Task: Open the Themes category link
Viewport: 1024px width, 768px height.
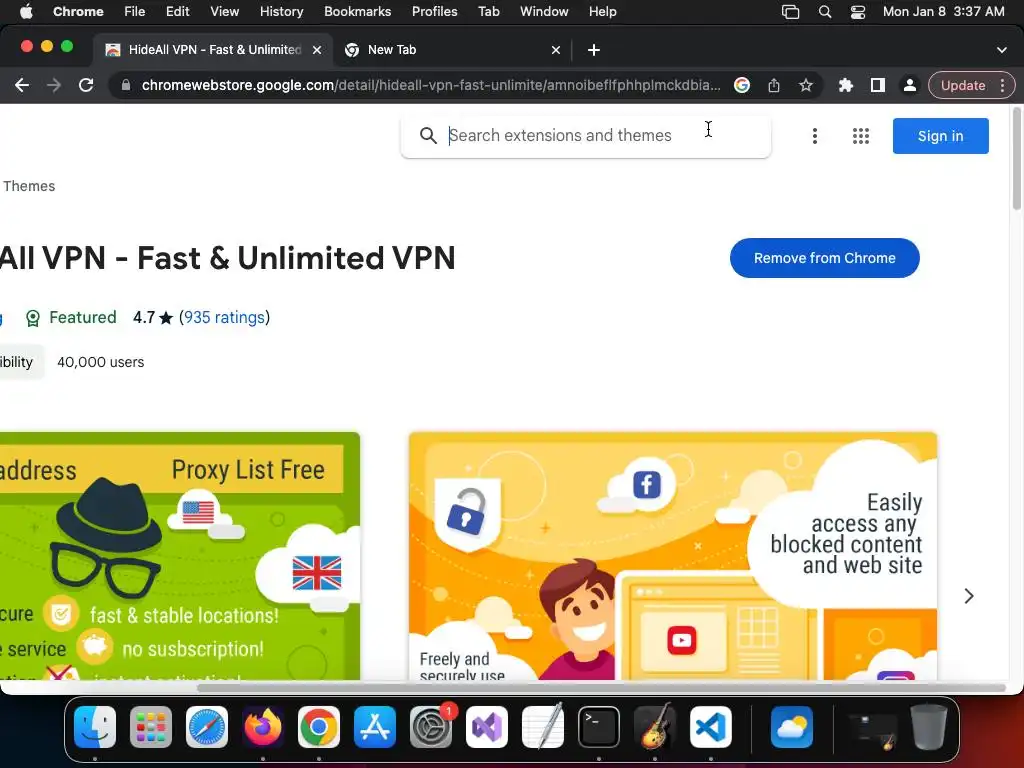Action: [x=29, y=186]
